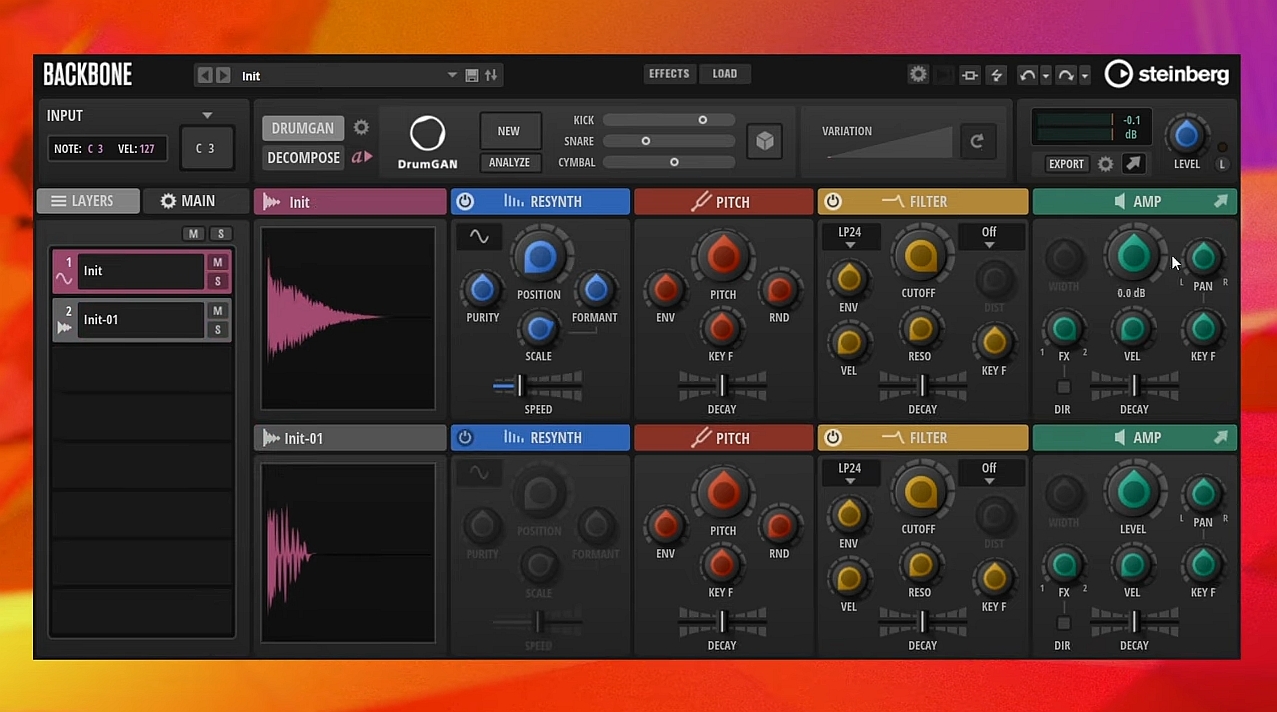
Task: Toggle Filter power for Init-01 layer
Action: click(x=832, y=437)
